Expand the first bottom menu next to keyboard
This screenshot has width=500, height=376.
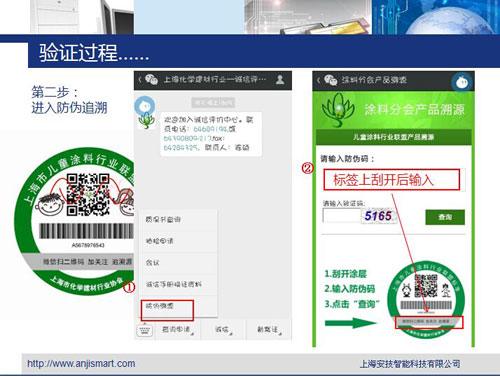click(x=177, y=330)
